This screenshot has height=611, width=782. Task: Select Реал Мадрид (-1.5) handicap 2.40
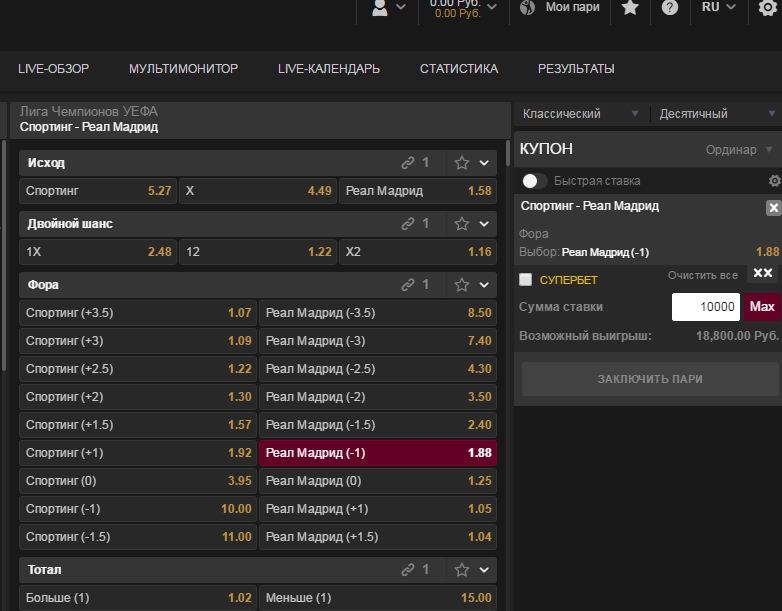tap(378, 424)
